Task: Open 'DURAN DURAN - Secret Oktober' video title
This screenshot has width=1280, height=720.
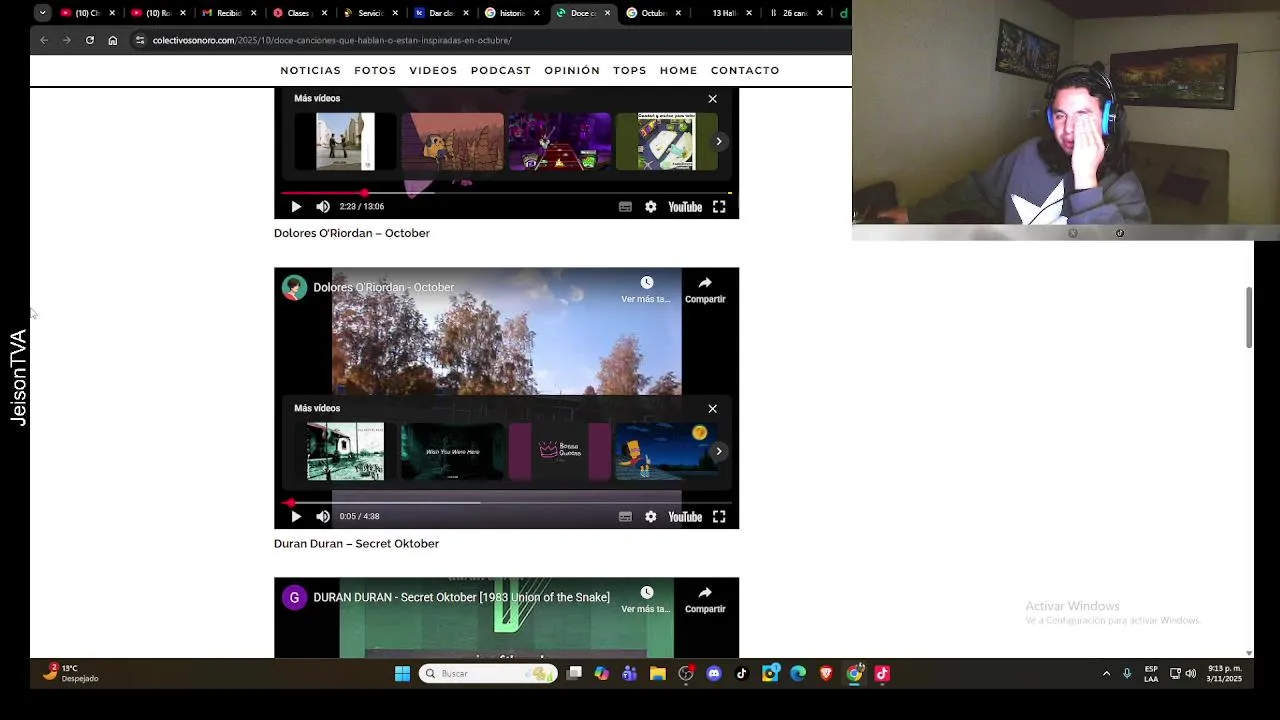Action: [461, 598]
